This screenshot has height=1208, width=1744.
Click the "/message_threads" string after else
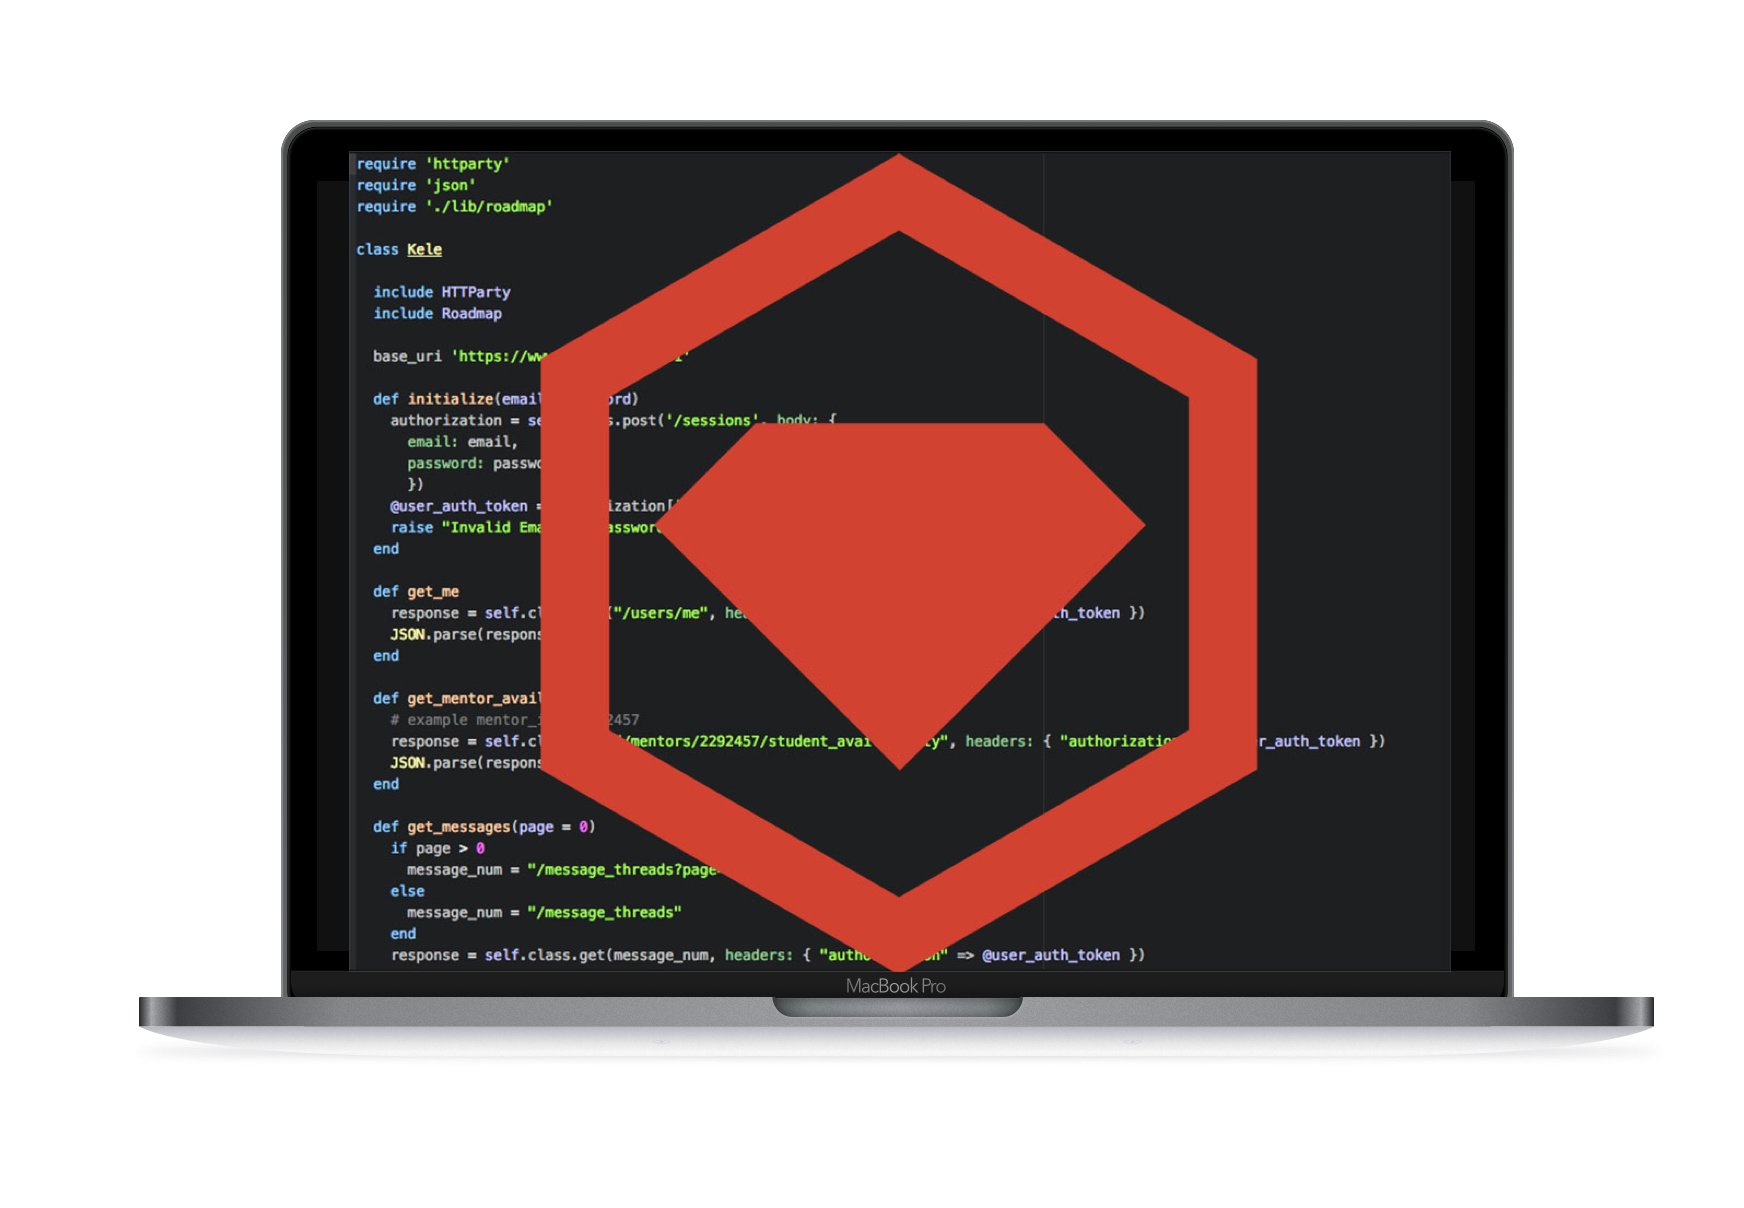pos(604,913)
